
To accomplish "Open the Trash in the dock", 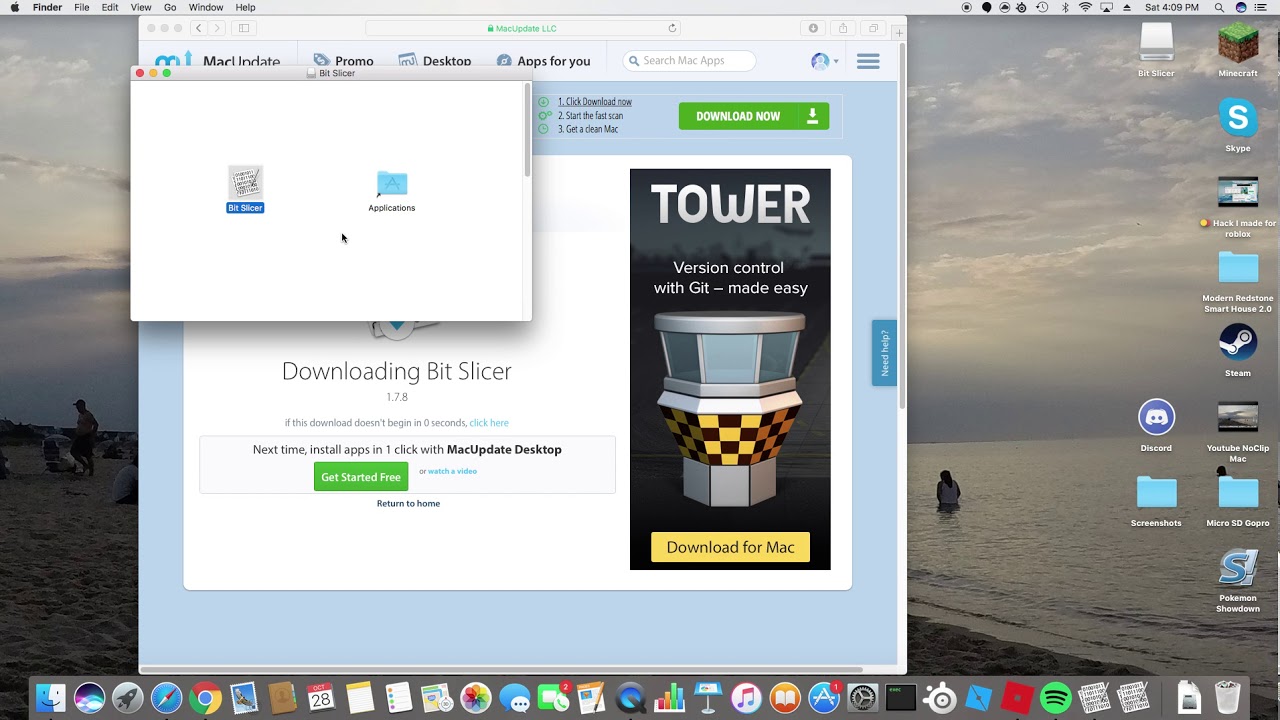I will [1227, 698].
